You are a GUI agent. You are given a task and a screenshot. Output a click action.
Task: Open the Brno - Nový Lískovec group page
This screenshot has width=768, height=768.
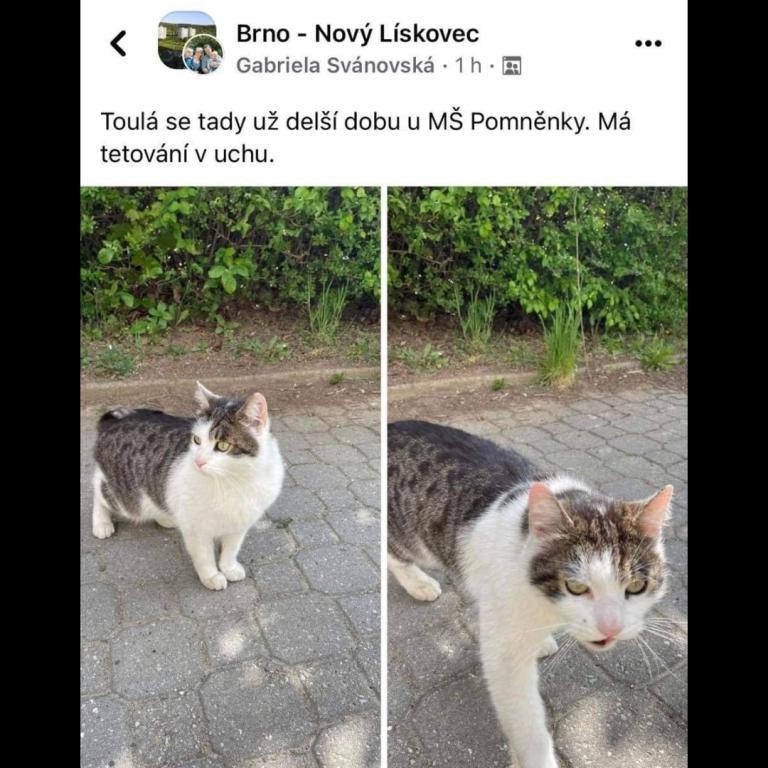(x=358, y=34)
